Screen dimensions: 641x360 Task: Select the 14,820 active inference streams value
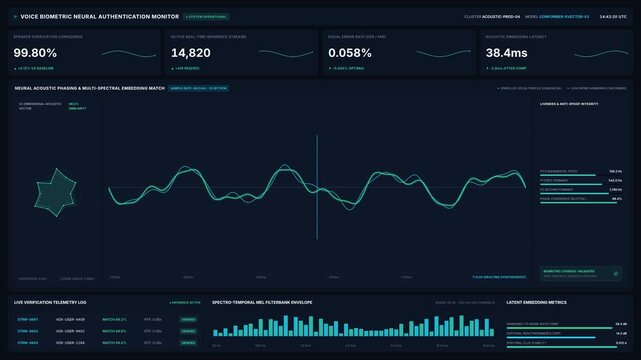coord(191,53)
